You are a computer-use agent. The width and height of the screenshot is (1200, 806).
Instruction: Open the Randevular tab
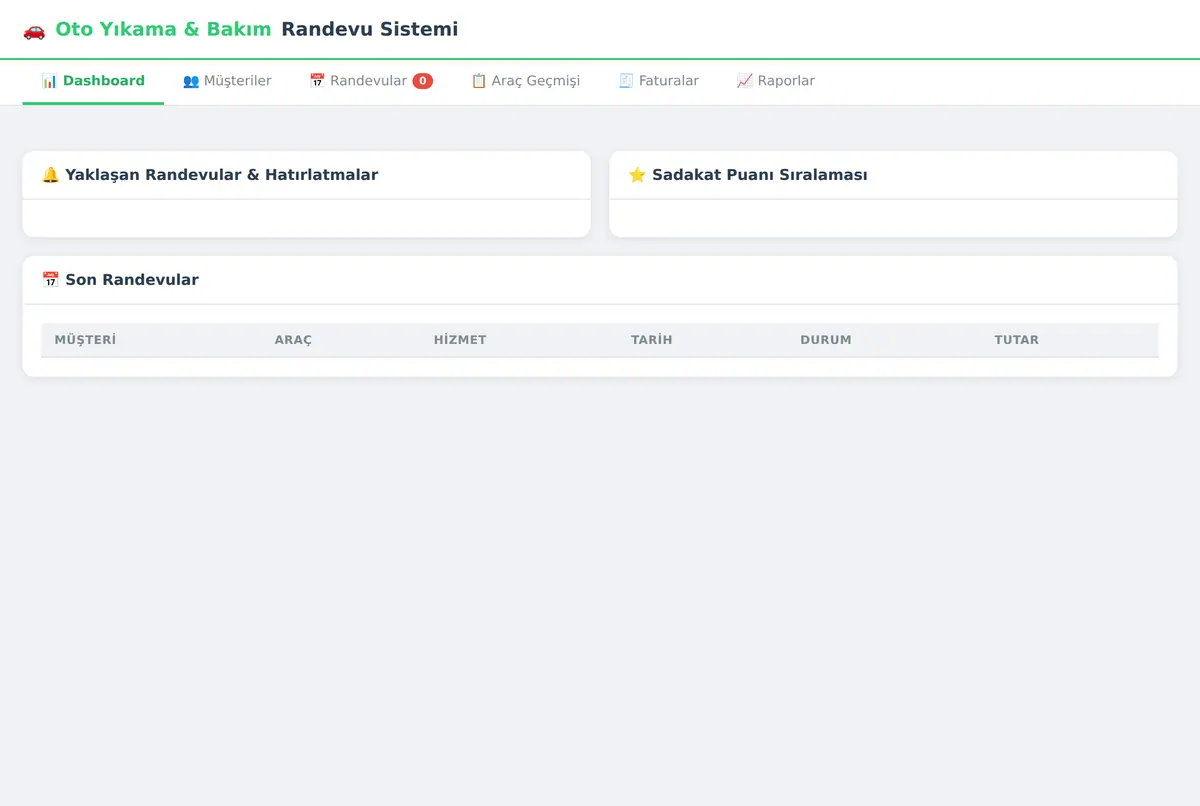pos(371,81)
